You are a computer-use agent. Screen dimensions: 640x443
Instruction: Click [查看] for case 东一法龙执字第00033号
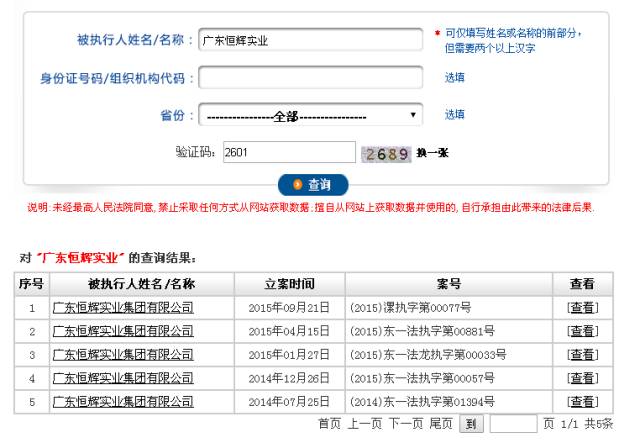tap(582, 355)
